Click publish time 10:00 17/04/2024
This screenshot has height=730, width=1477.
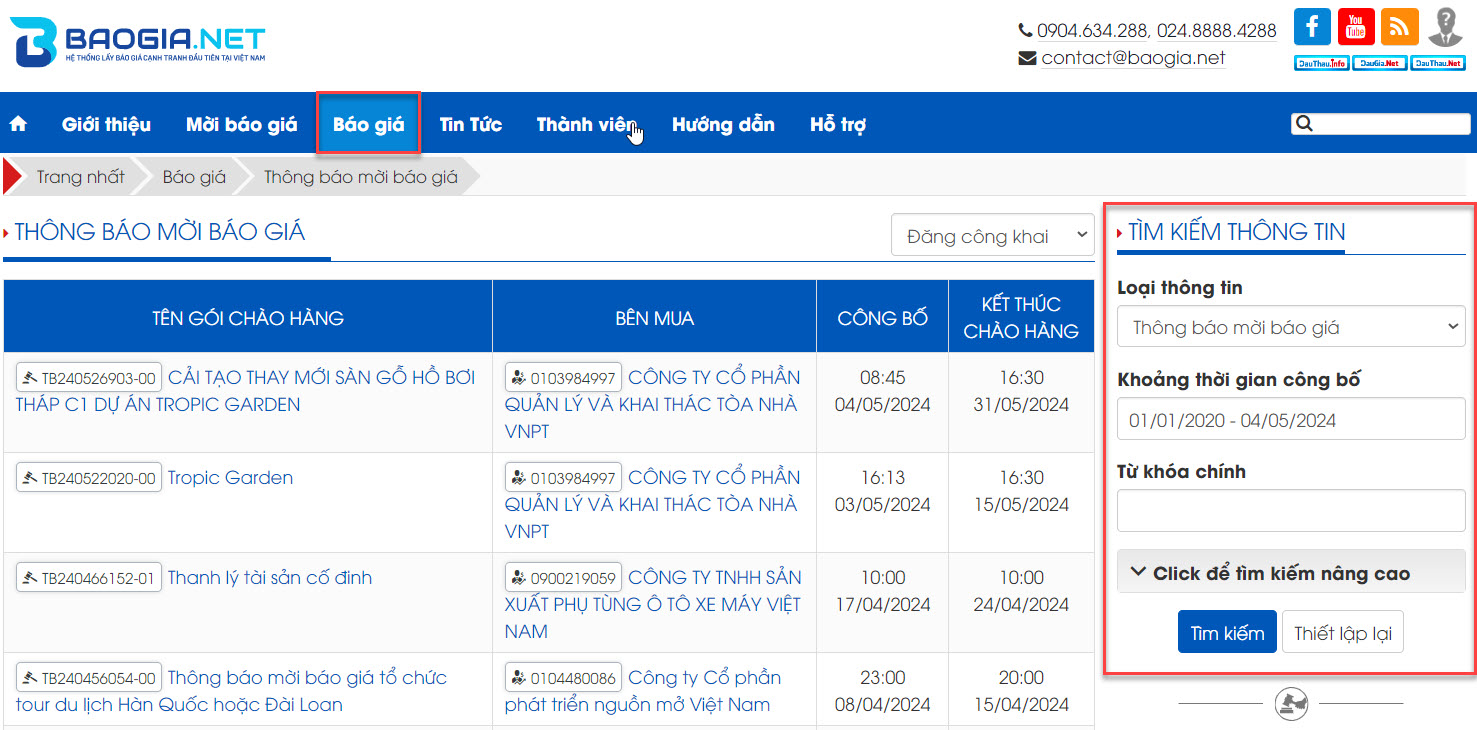tap(883, 591)
